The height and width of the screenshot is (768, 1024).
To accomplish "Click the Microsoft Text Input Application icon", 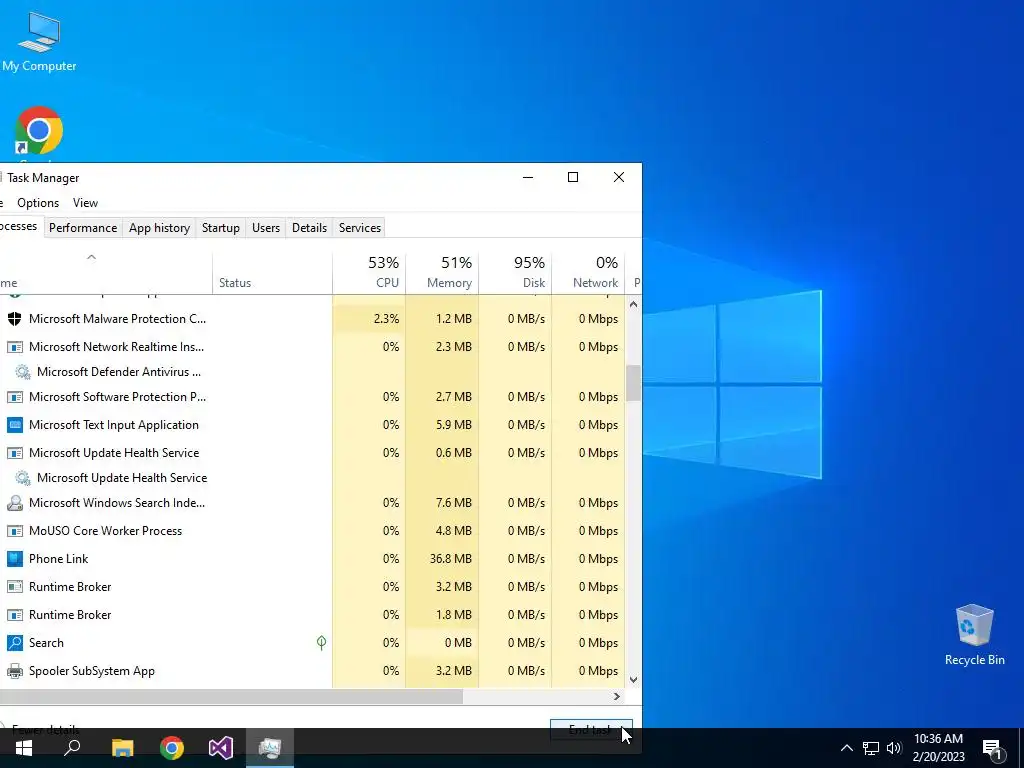I will 14,425.
